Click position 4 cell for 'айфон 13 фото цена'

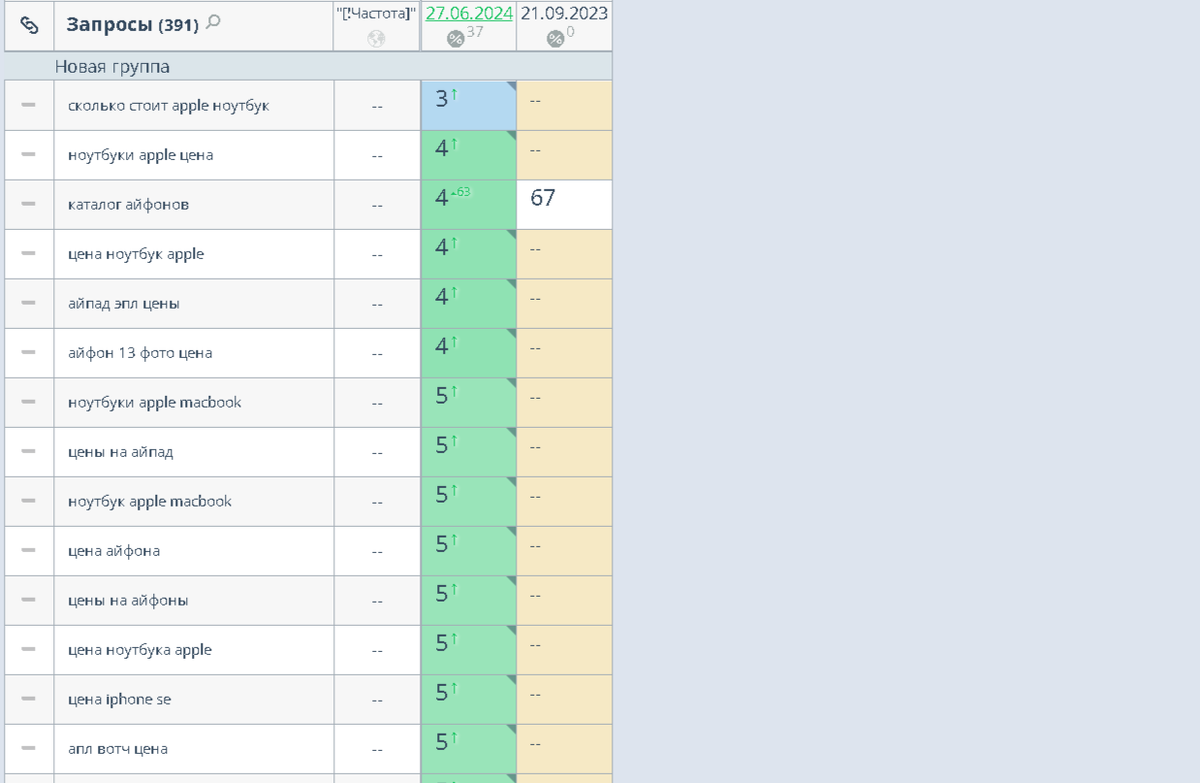click(469, 353)
